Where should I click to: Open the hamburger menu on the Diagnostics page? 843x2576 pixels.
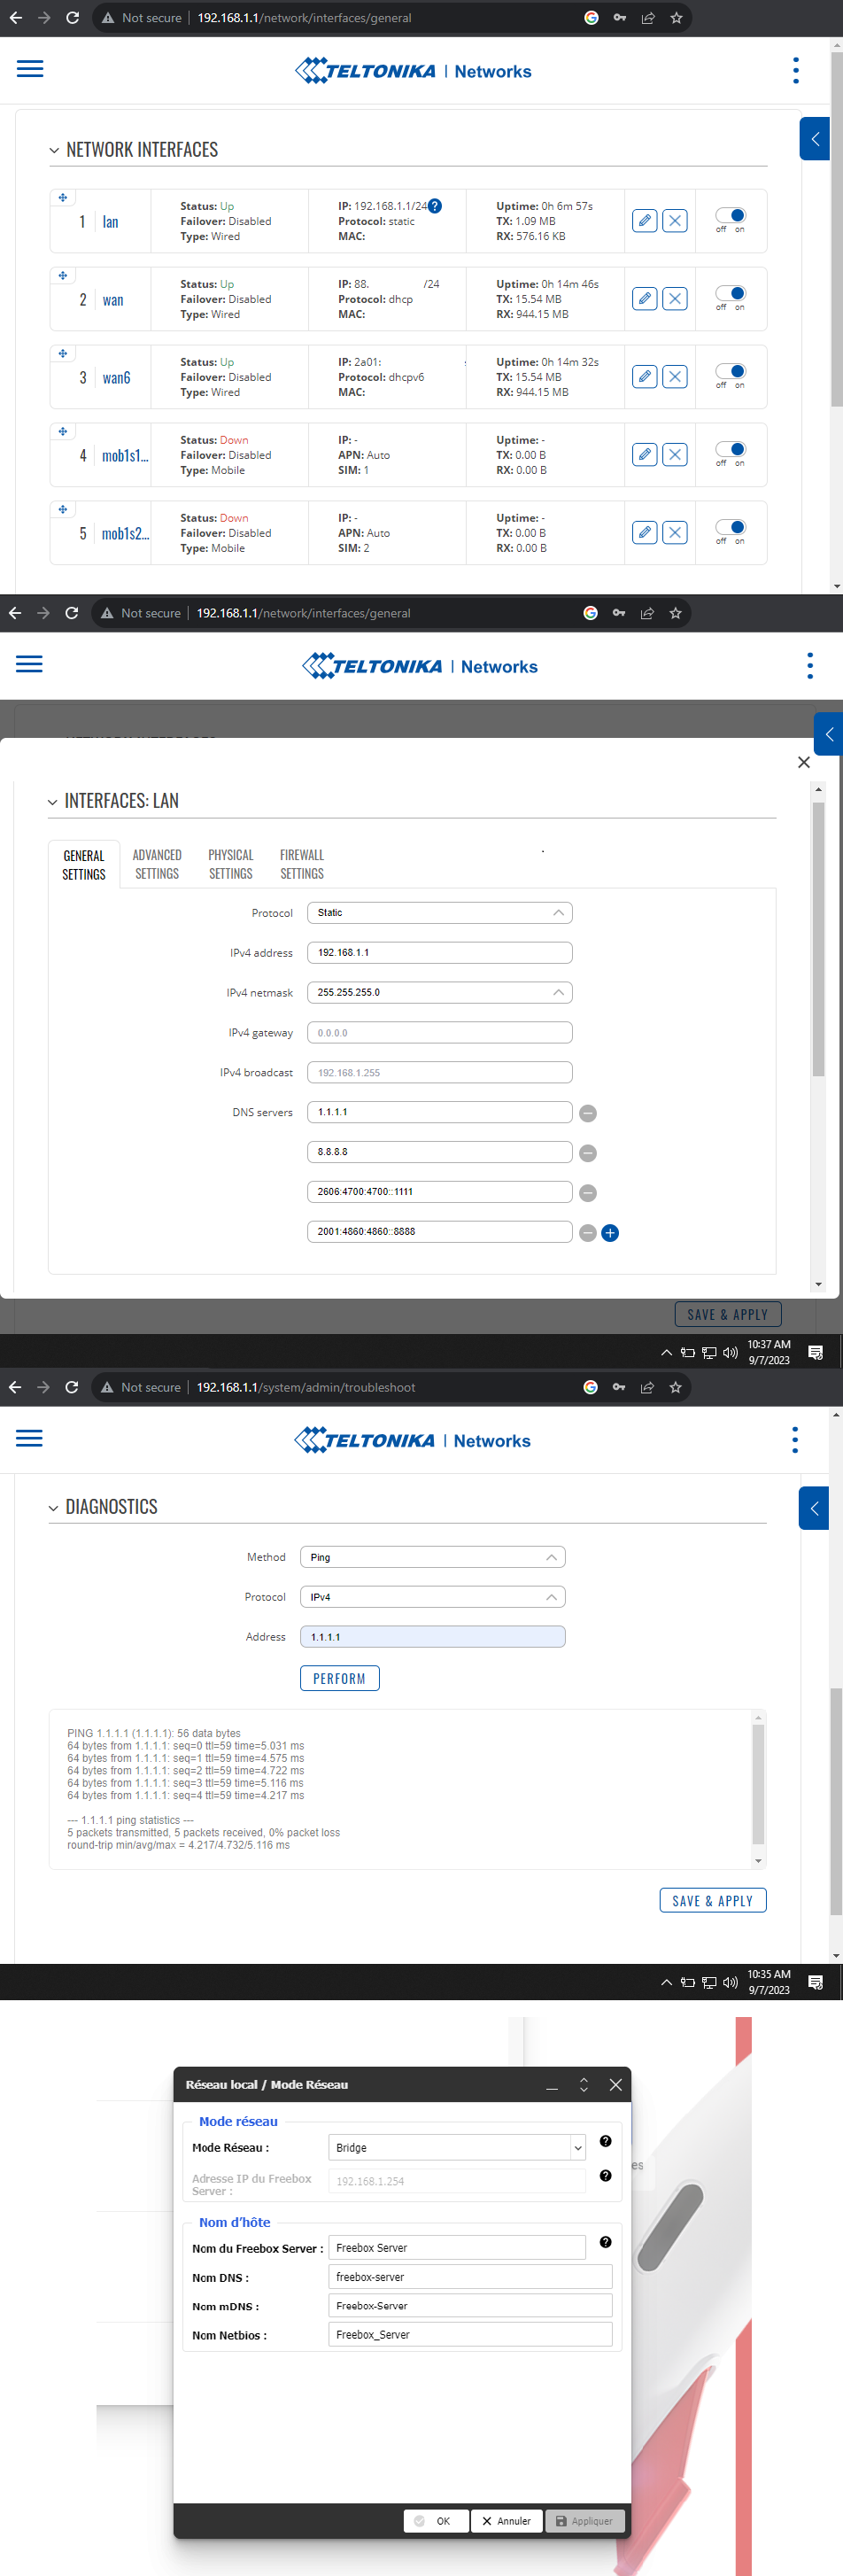[x=30, y=1438]
